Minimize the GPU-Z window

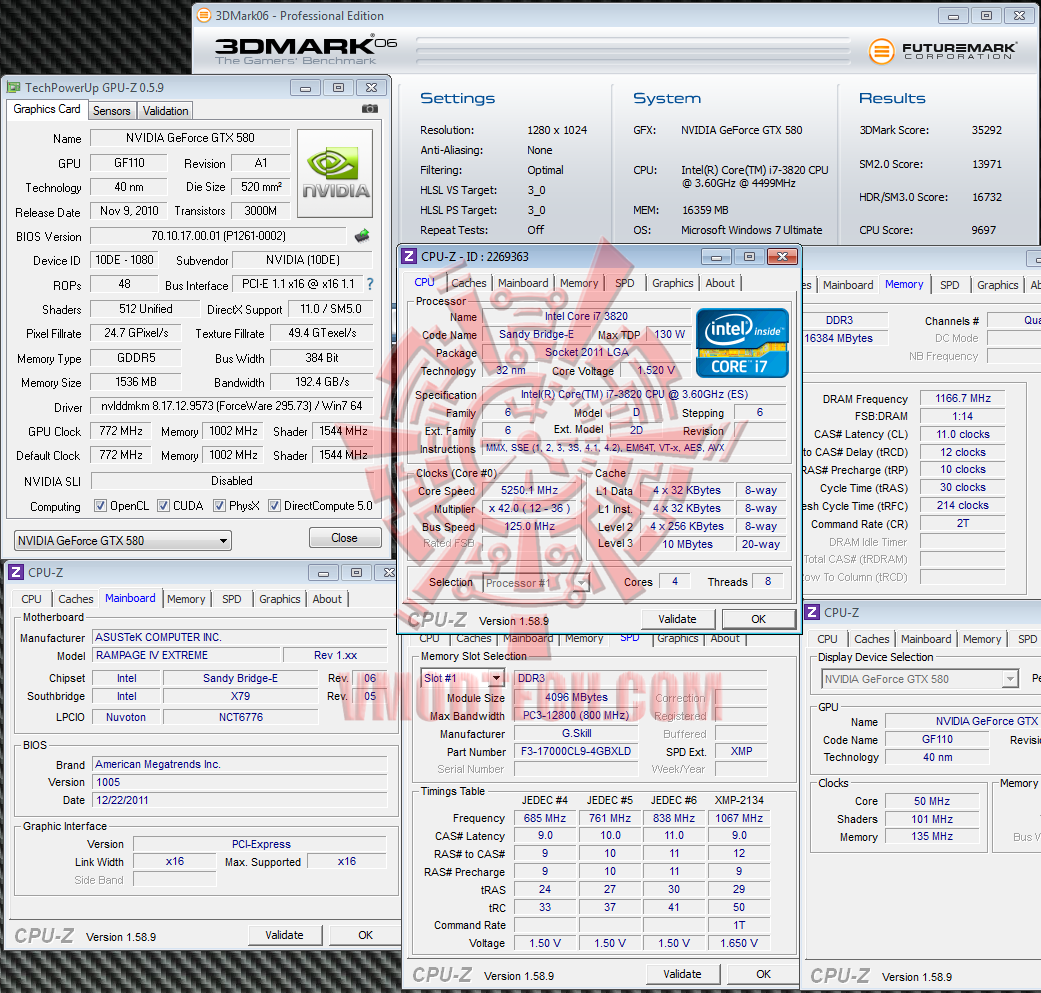click(x=305, y=88)
